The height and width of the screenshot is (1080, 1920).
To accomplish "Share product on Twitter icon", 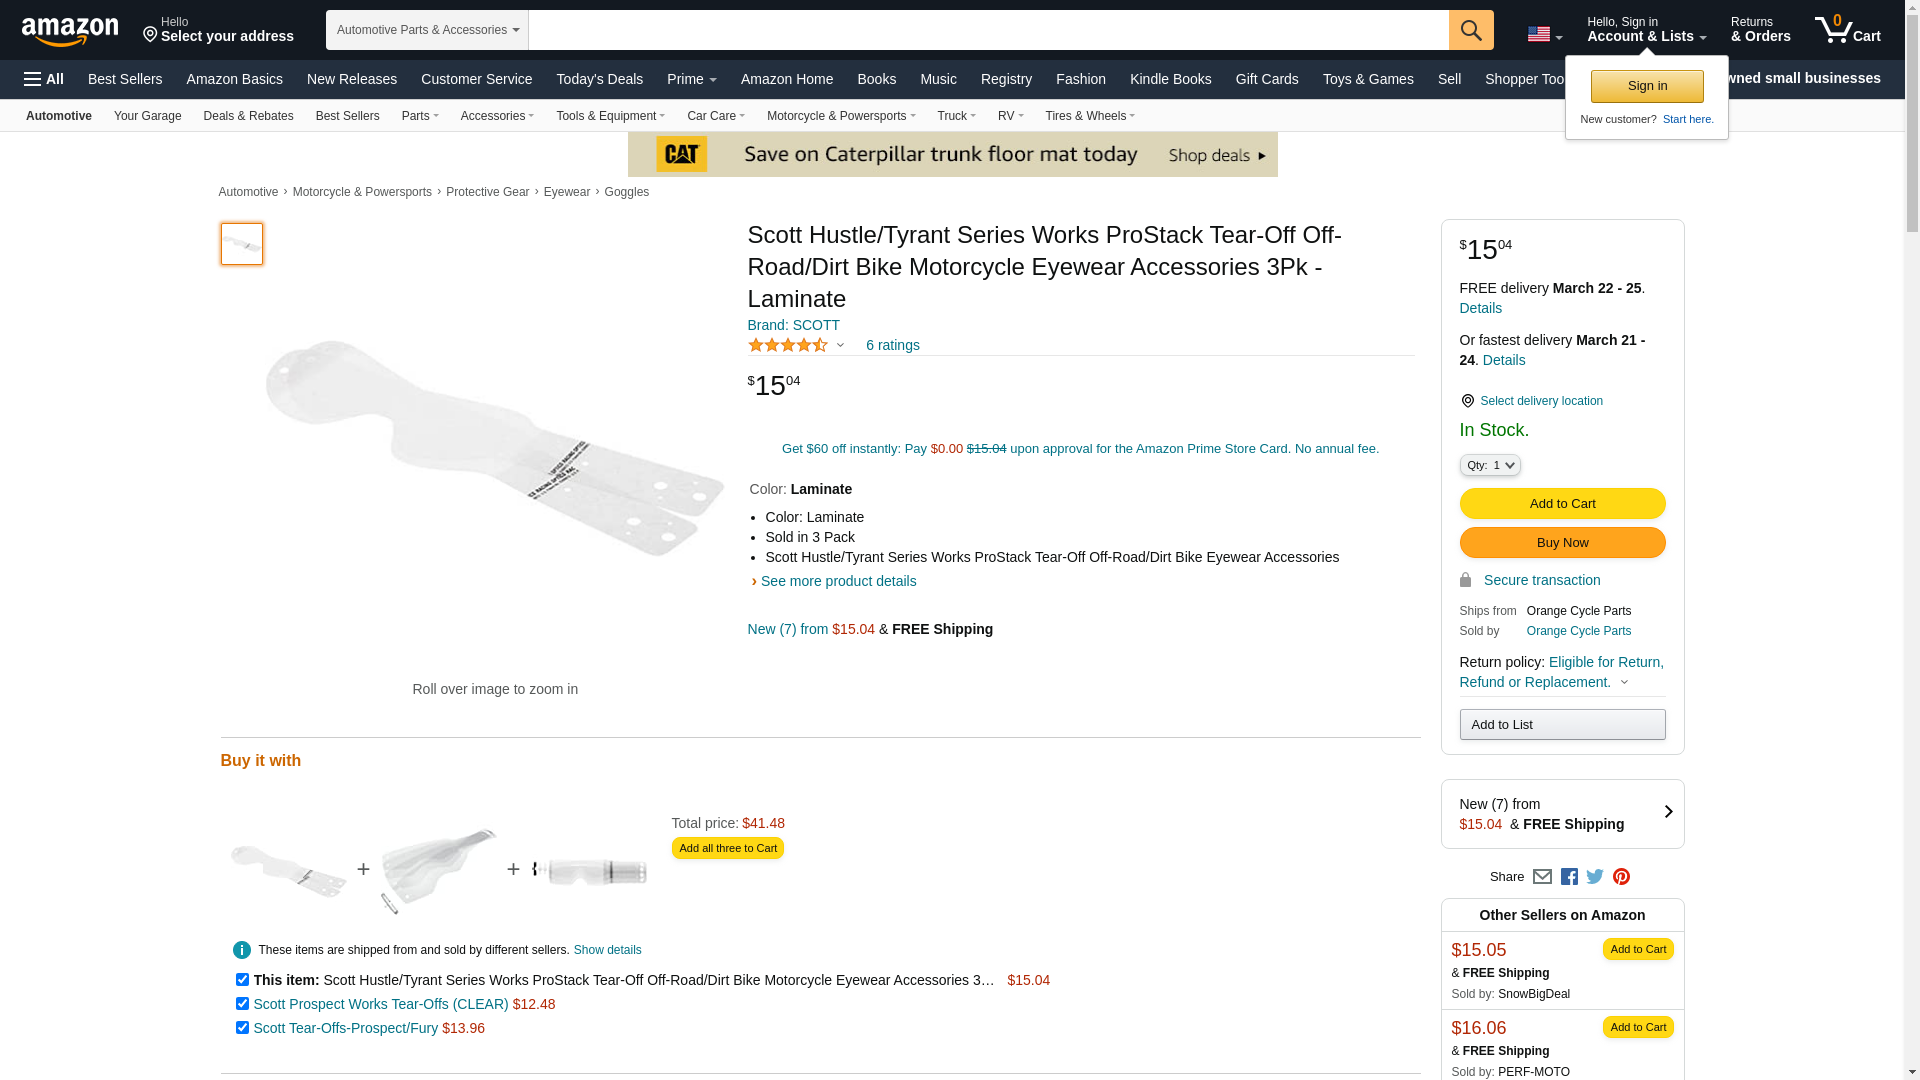I will coord(1595,877).
